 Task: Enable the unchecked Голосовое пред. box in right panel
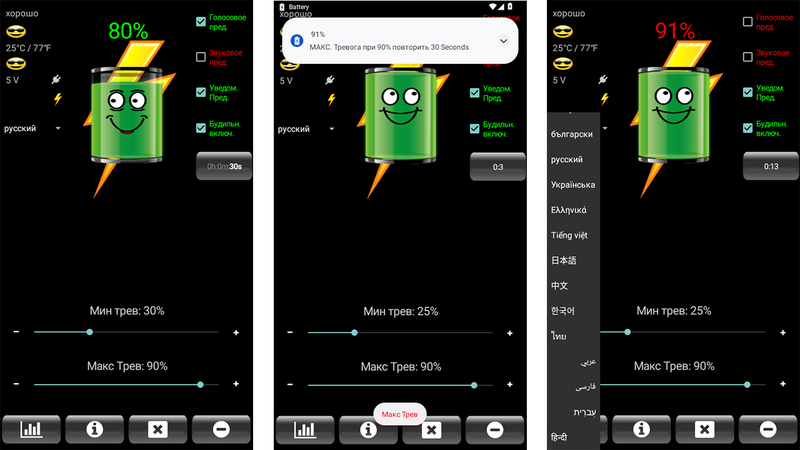[x=747, y=21]
